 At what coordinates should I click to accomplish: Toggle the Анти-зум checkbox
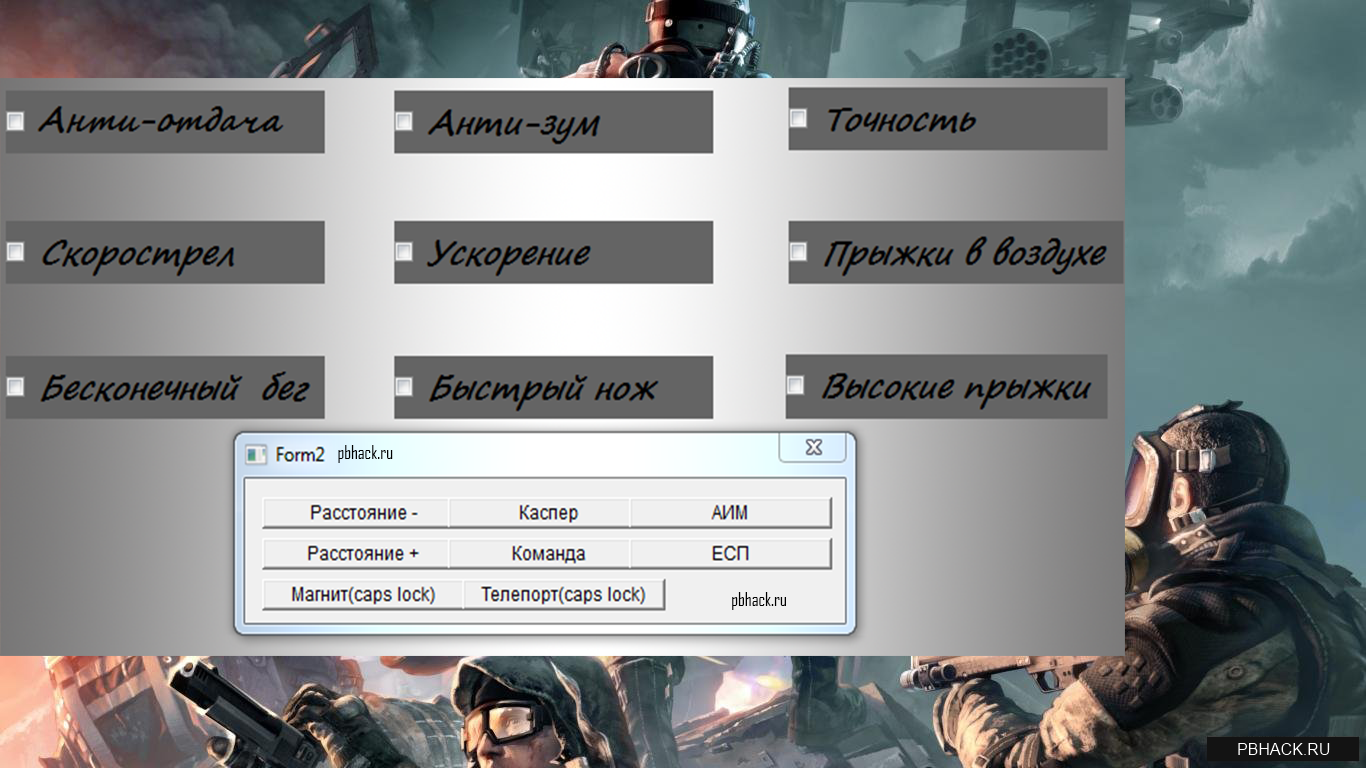[404, 121]
